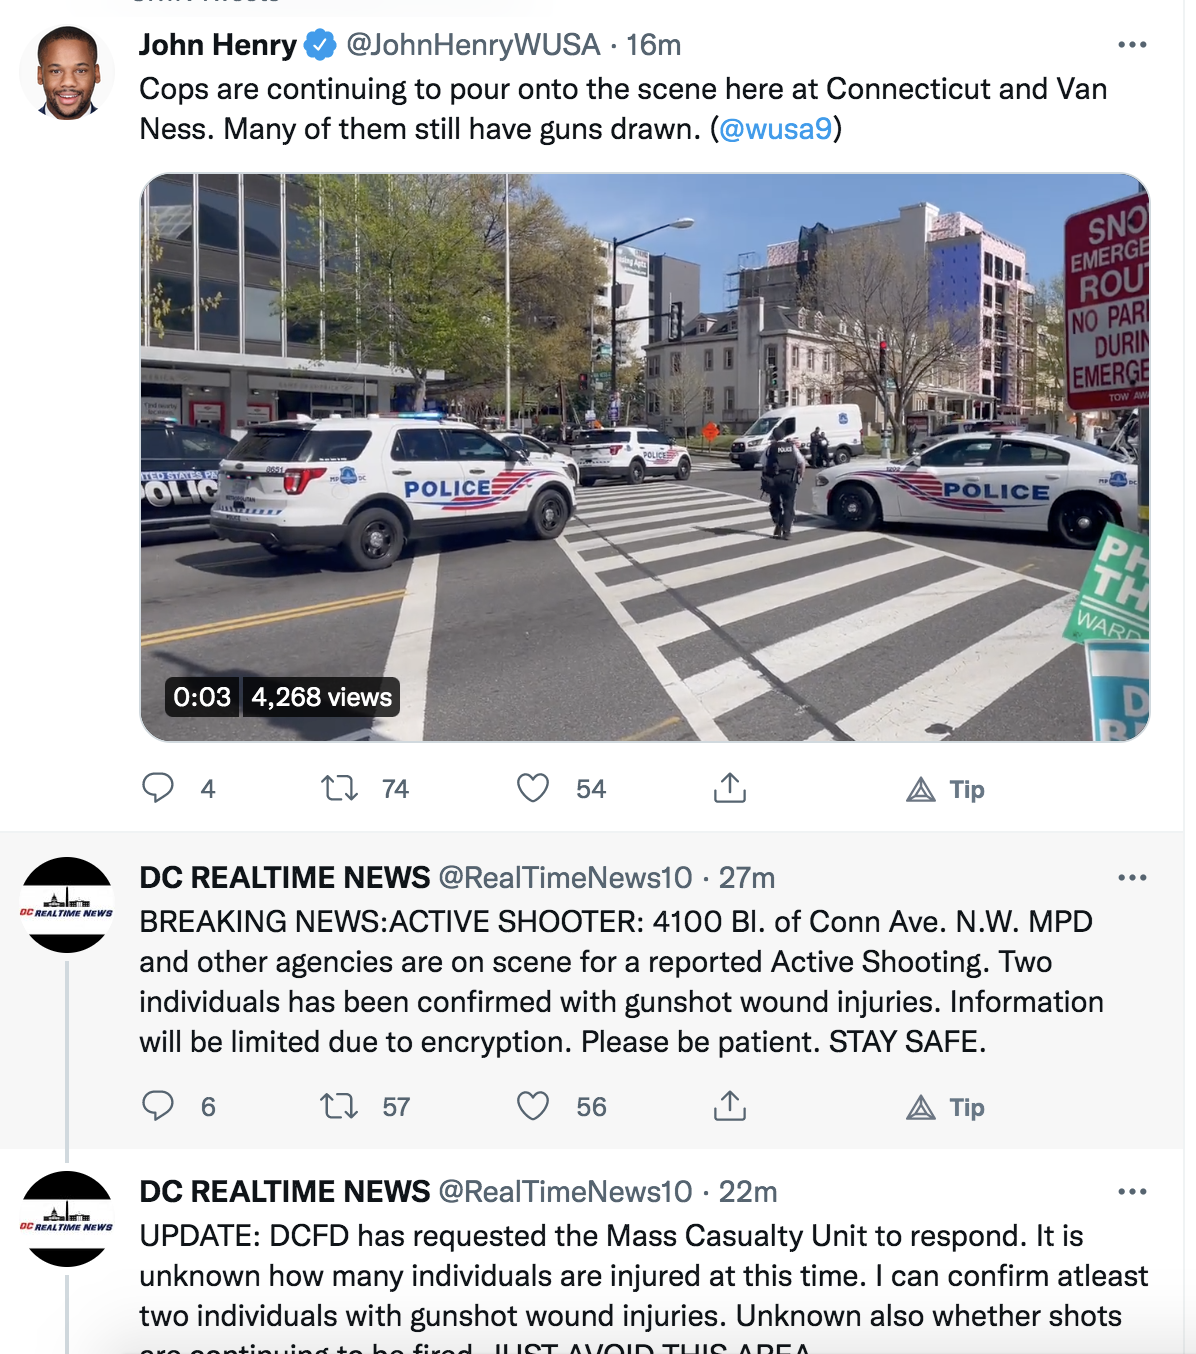Like the BREAKING NEWS tweet with 56 likes
The image size is (1196, 1354).
[x=533, y=1106]
